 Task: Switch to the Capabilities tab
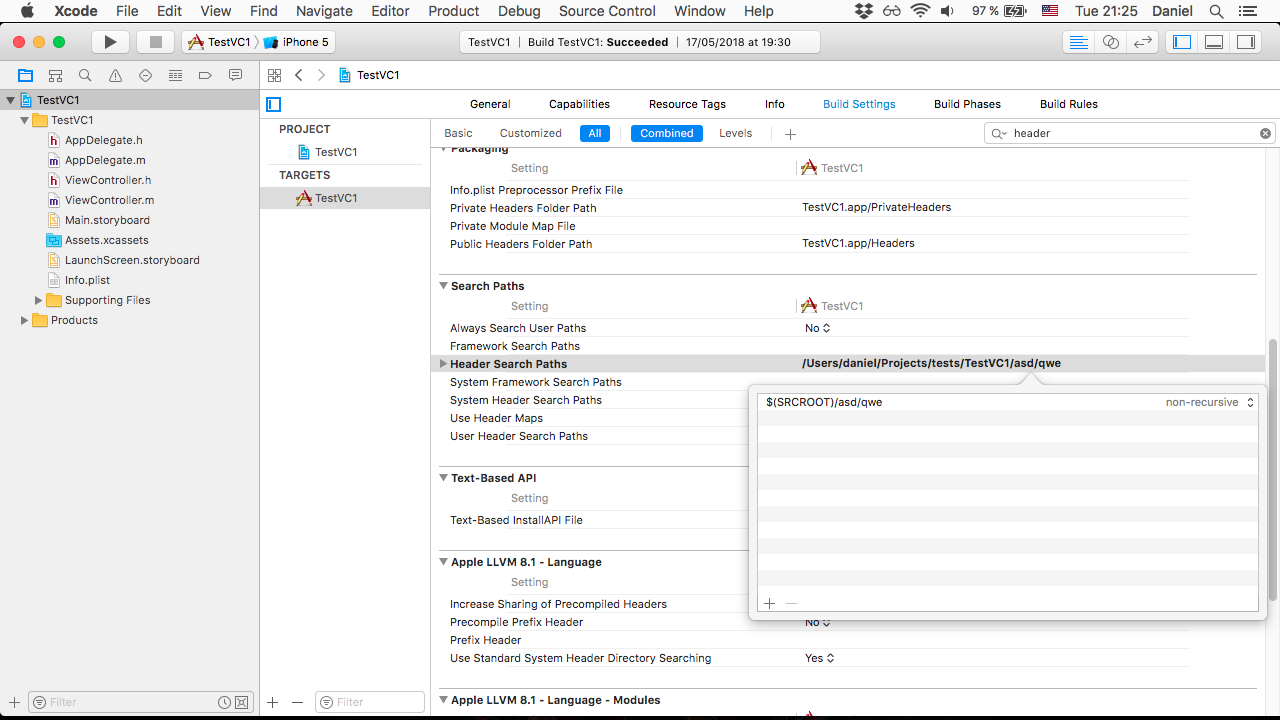pos(579,104)
